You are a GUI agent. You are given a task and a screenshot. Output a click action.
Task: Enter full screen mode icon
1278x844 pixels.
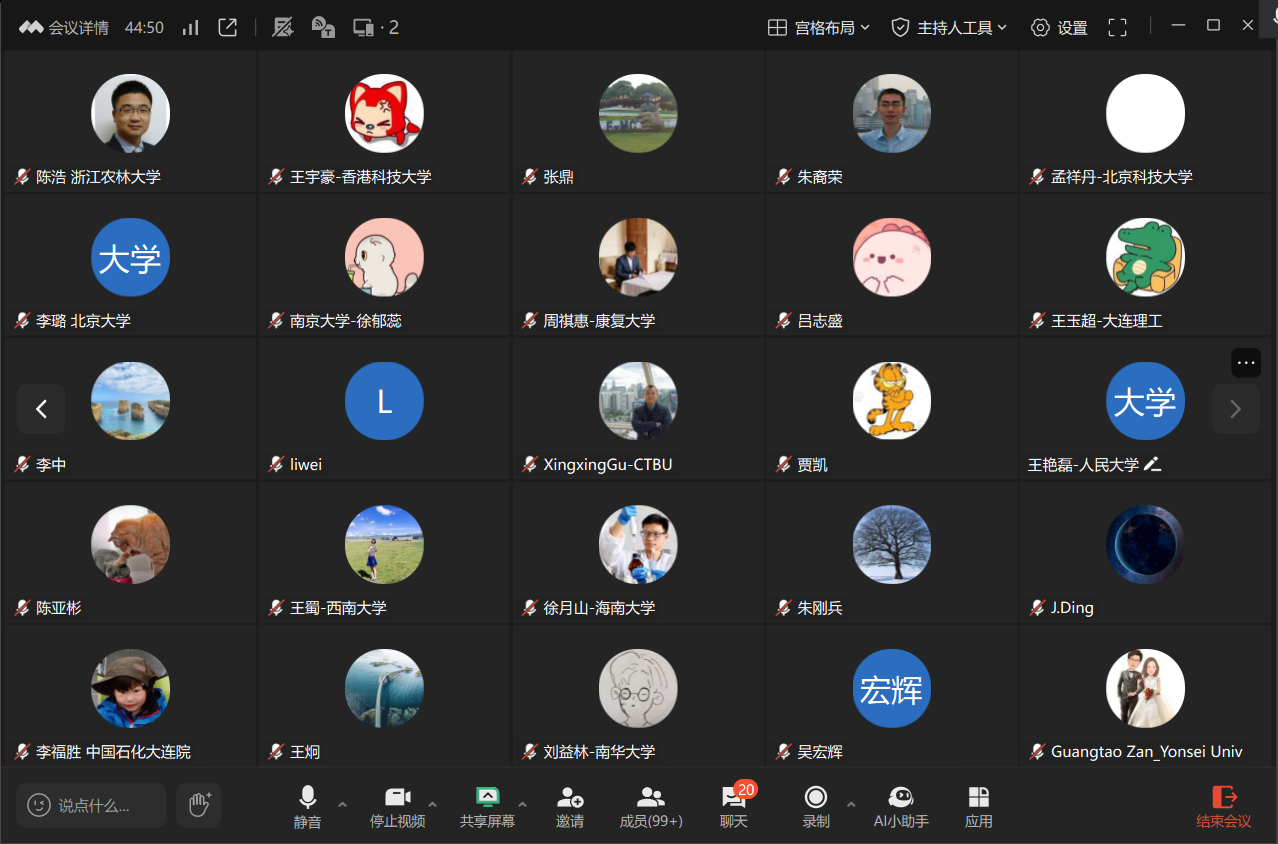pyautogui.click(x=1117, y=28)
